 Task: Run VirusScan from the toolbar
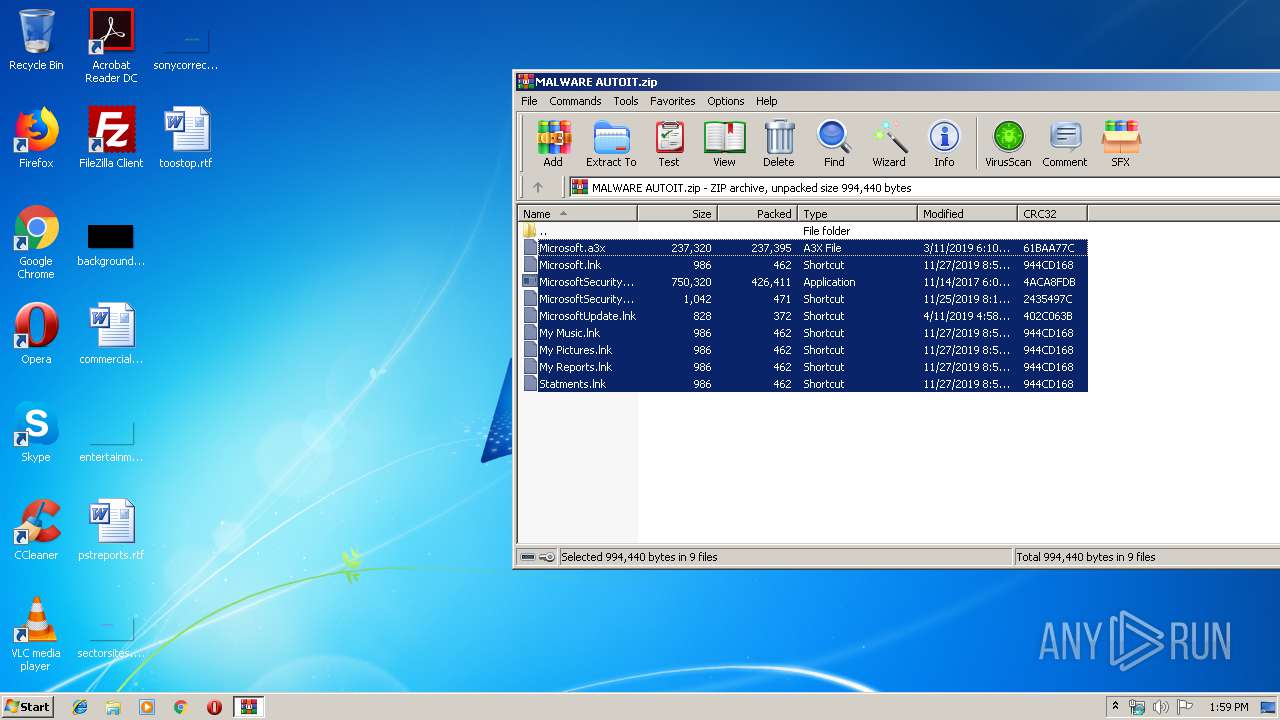[1008, 143]
